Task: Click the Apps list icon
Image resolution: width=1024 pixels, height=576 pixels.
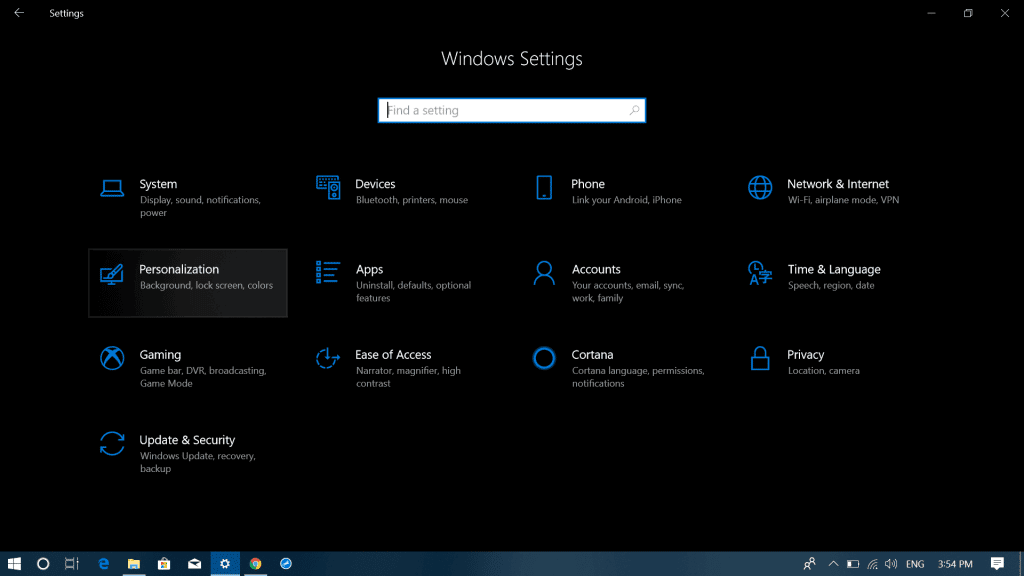Action: (x=328, y=272)
